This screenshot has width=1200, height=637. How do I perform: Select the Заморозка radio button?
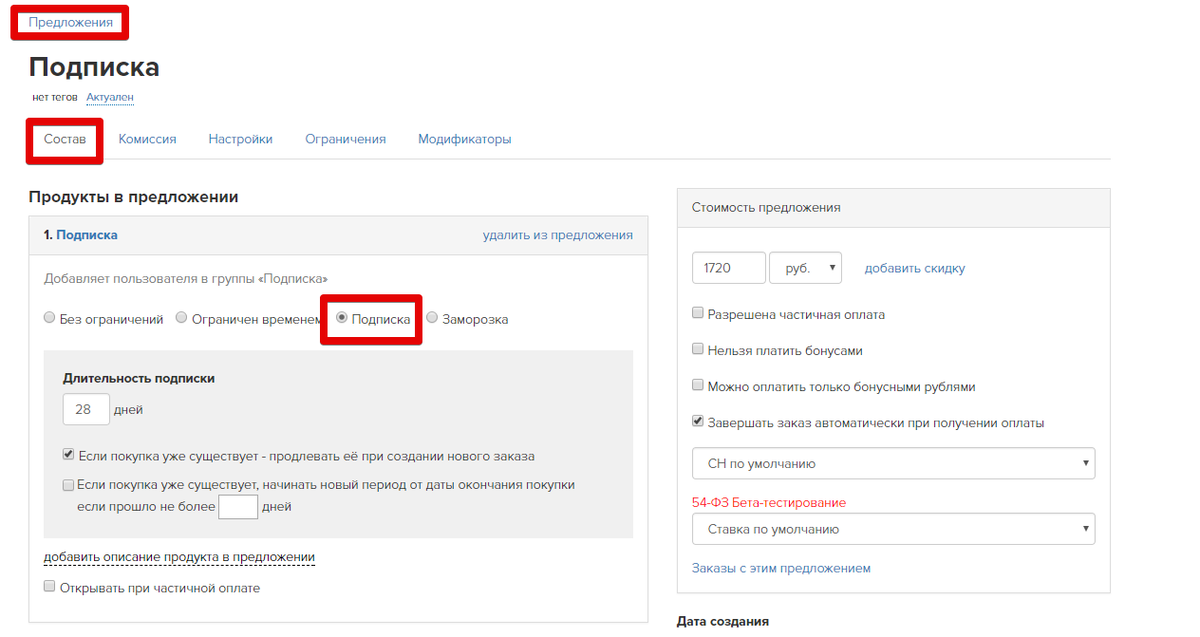[x=432, y=319]
